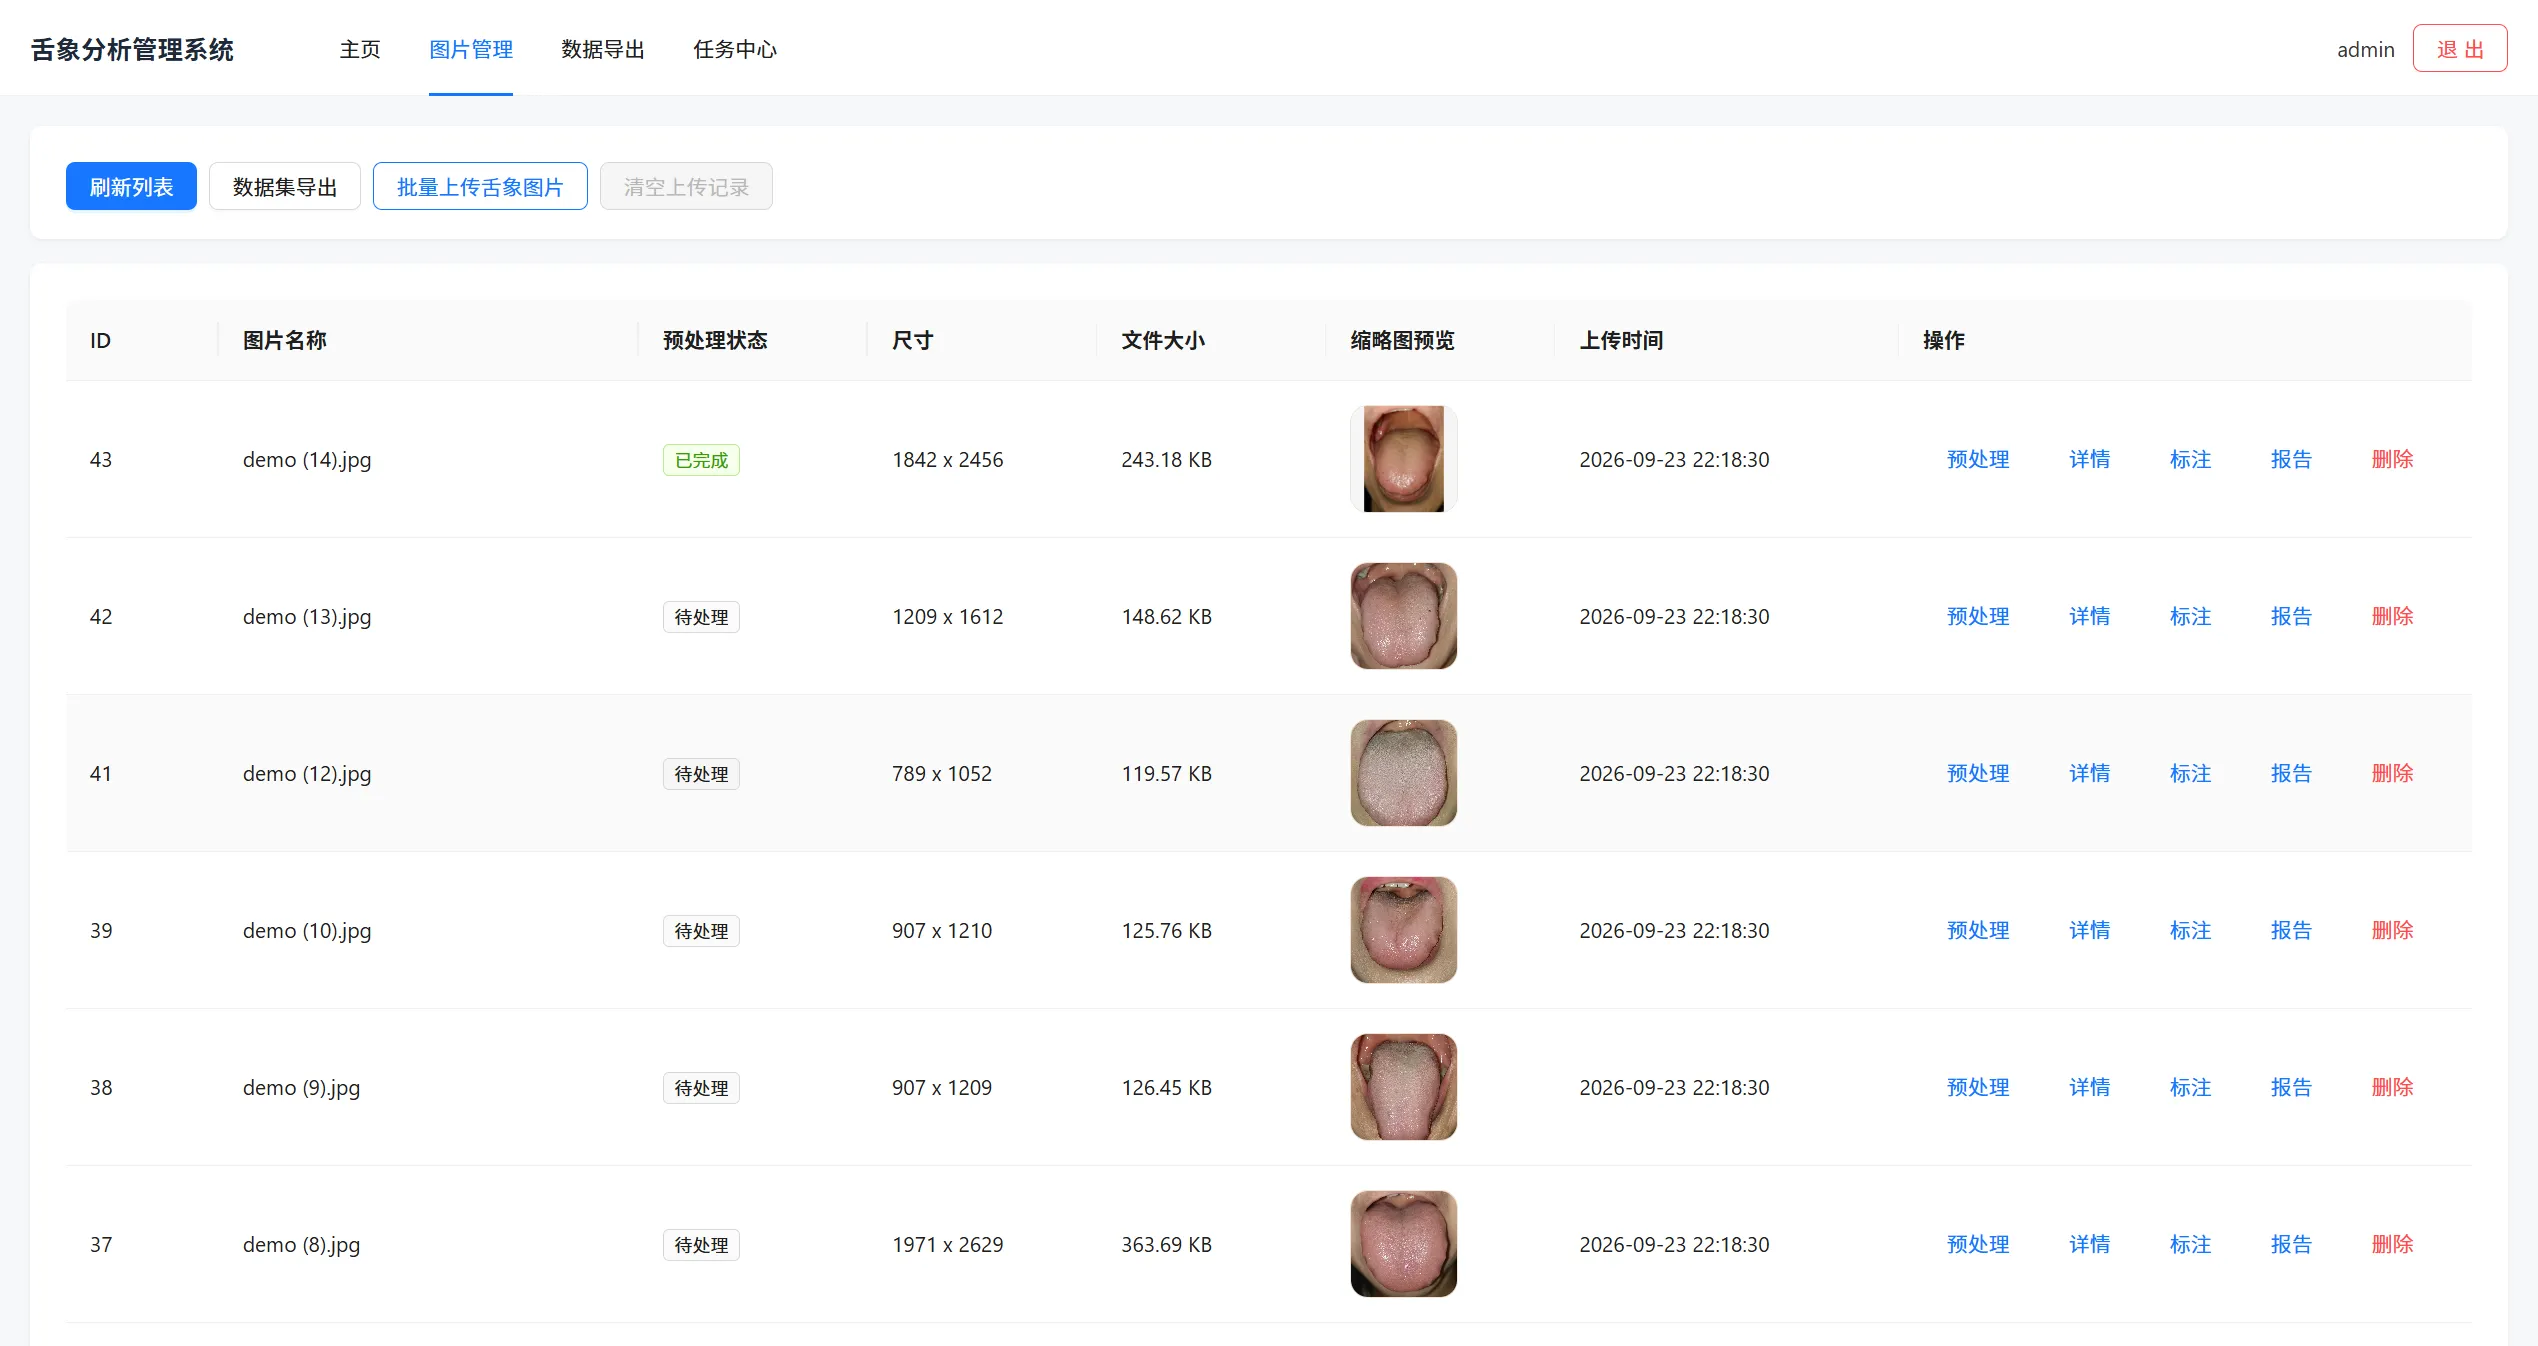Open the 主页 nav tab
This screenshot has width=2538, height=1346.
[x=360, y=49]
